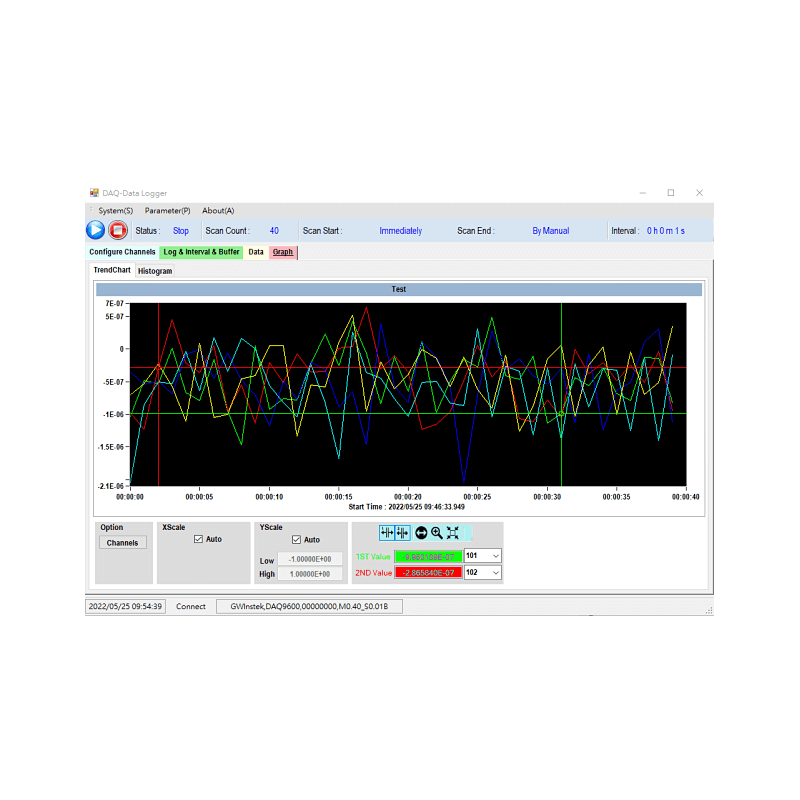Select the Configure Channels tab
This screenshot has height=800, width=800.
coord(121,252)
